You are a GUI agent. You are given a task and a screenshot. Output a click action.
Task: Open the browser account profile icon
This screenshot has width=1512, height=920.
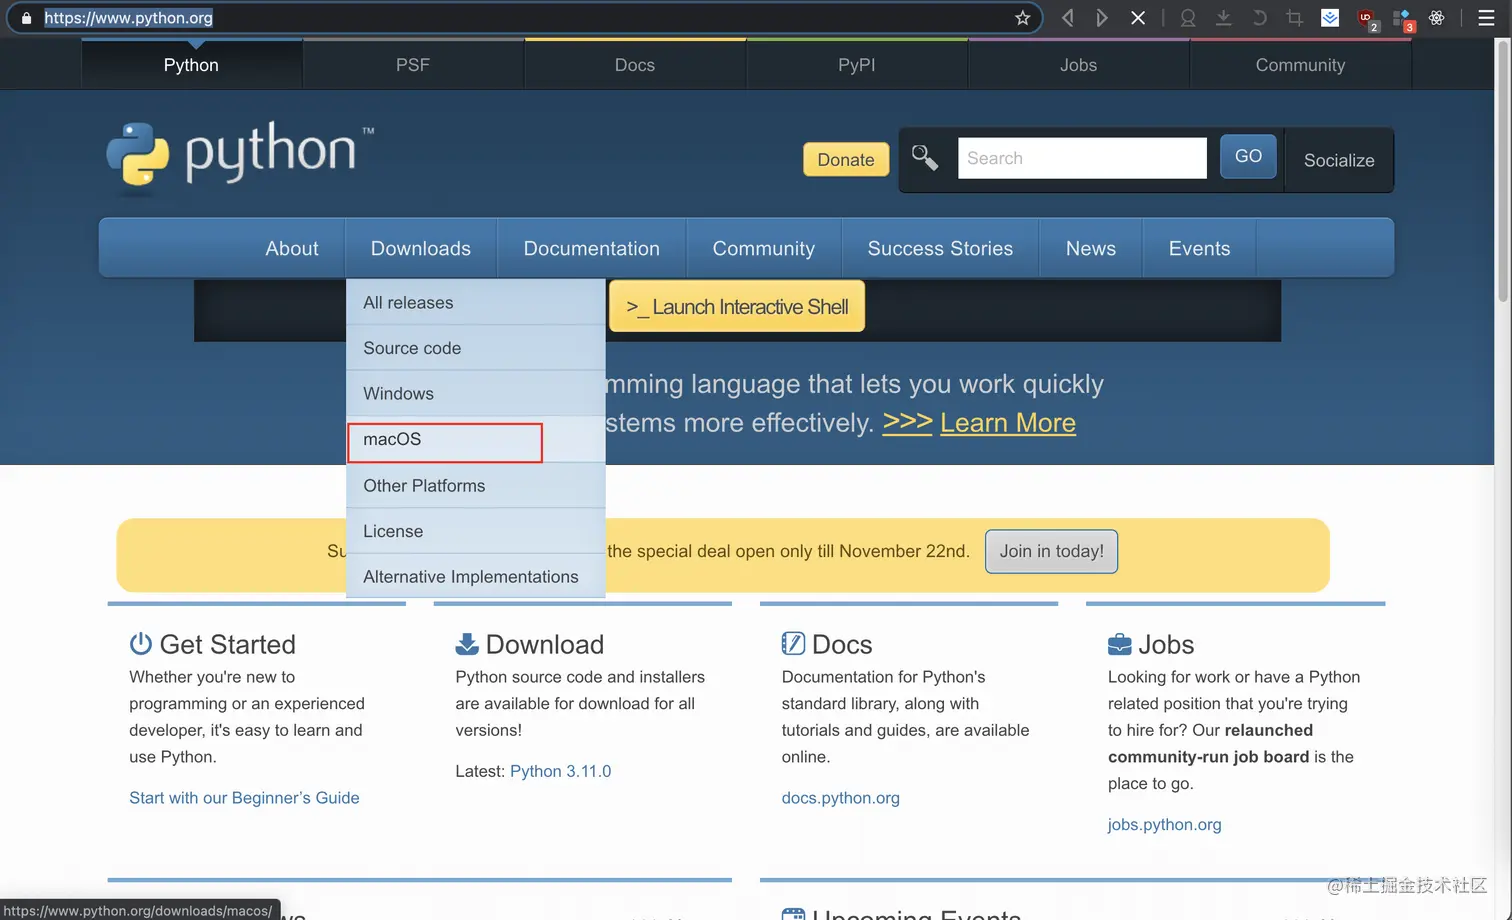pyautogui.click(x=1188, y=18)
